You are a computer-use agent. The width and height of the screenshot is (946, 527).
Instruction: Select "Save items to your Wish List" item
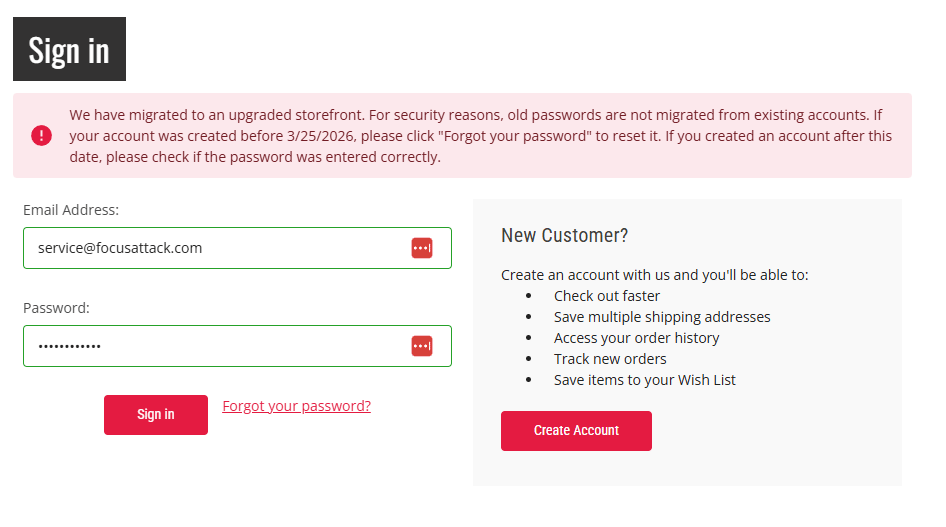(x=645, y=380)
